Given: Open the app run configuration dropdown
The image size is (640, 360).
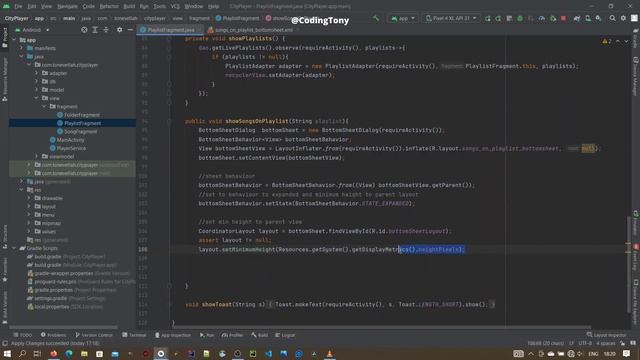Looking at the screenshot, I should [x=403, y=18].
